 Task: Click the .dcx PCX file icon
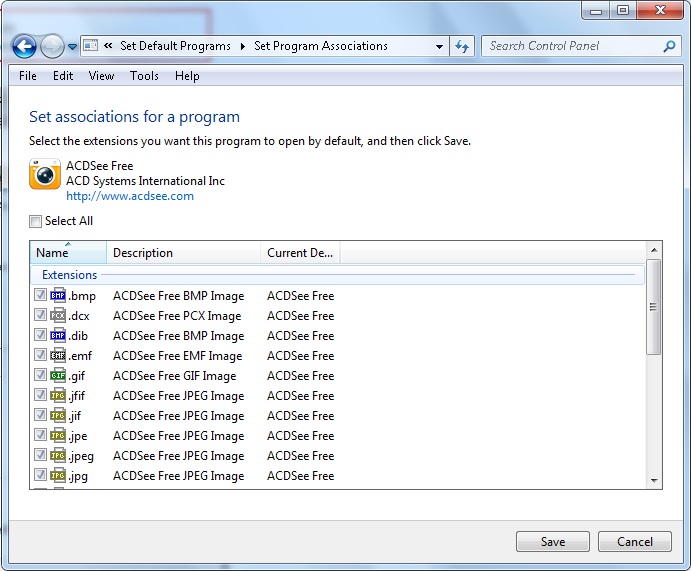click(x=58, y=316)
